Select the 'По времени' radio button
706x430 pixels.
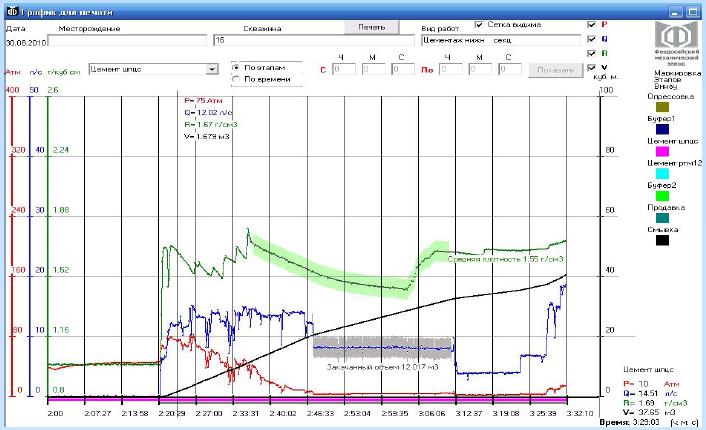[x=235, y=79]
